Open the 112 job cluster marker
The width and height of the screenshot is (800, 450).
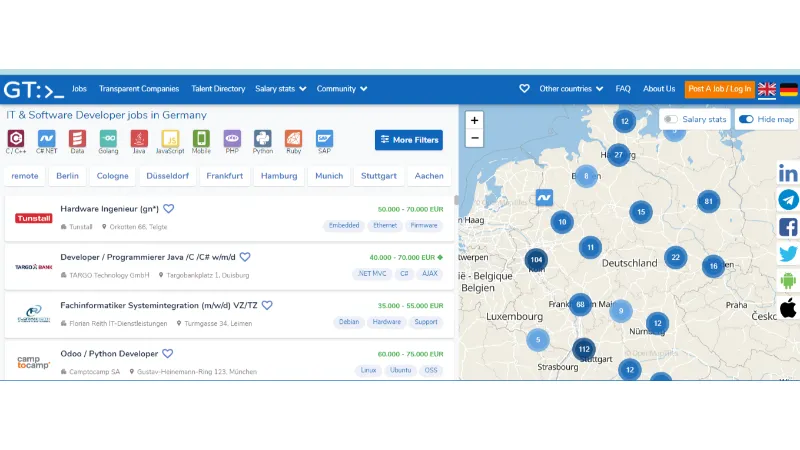pyautogui.click(x=584, y=349)
